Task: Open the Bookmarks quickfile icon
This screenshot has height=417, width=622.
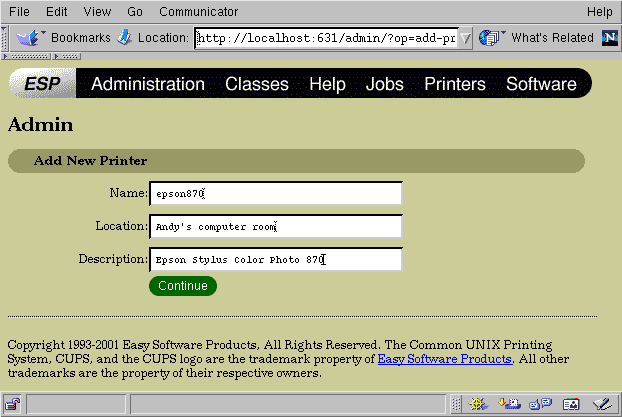Action: pyautogui.click(x=28, y=38)
